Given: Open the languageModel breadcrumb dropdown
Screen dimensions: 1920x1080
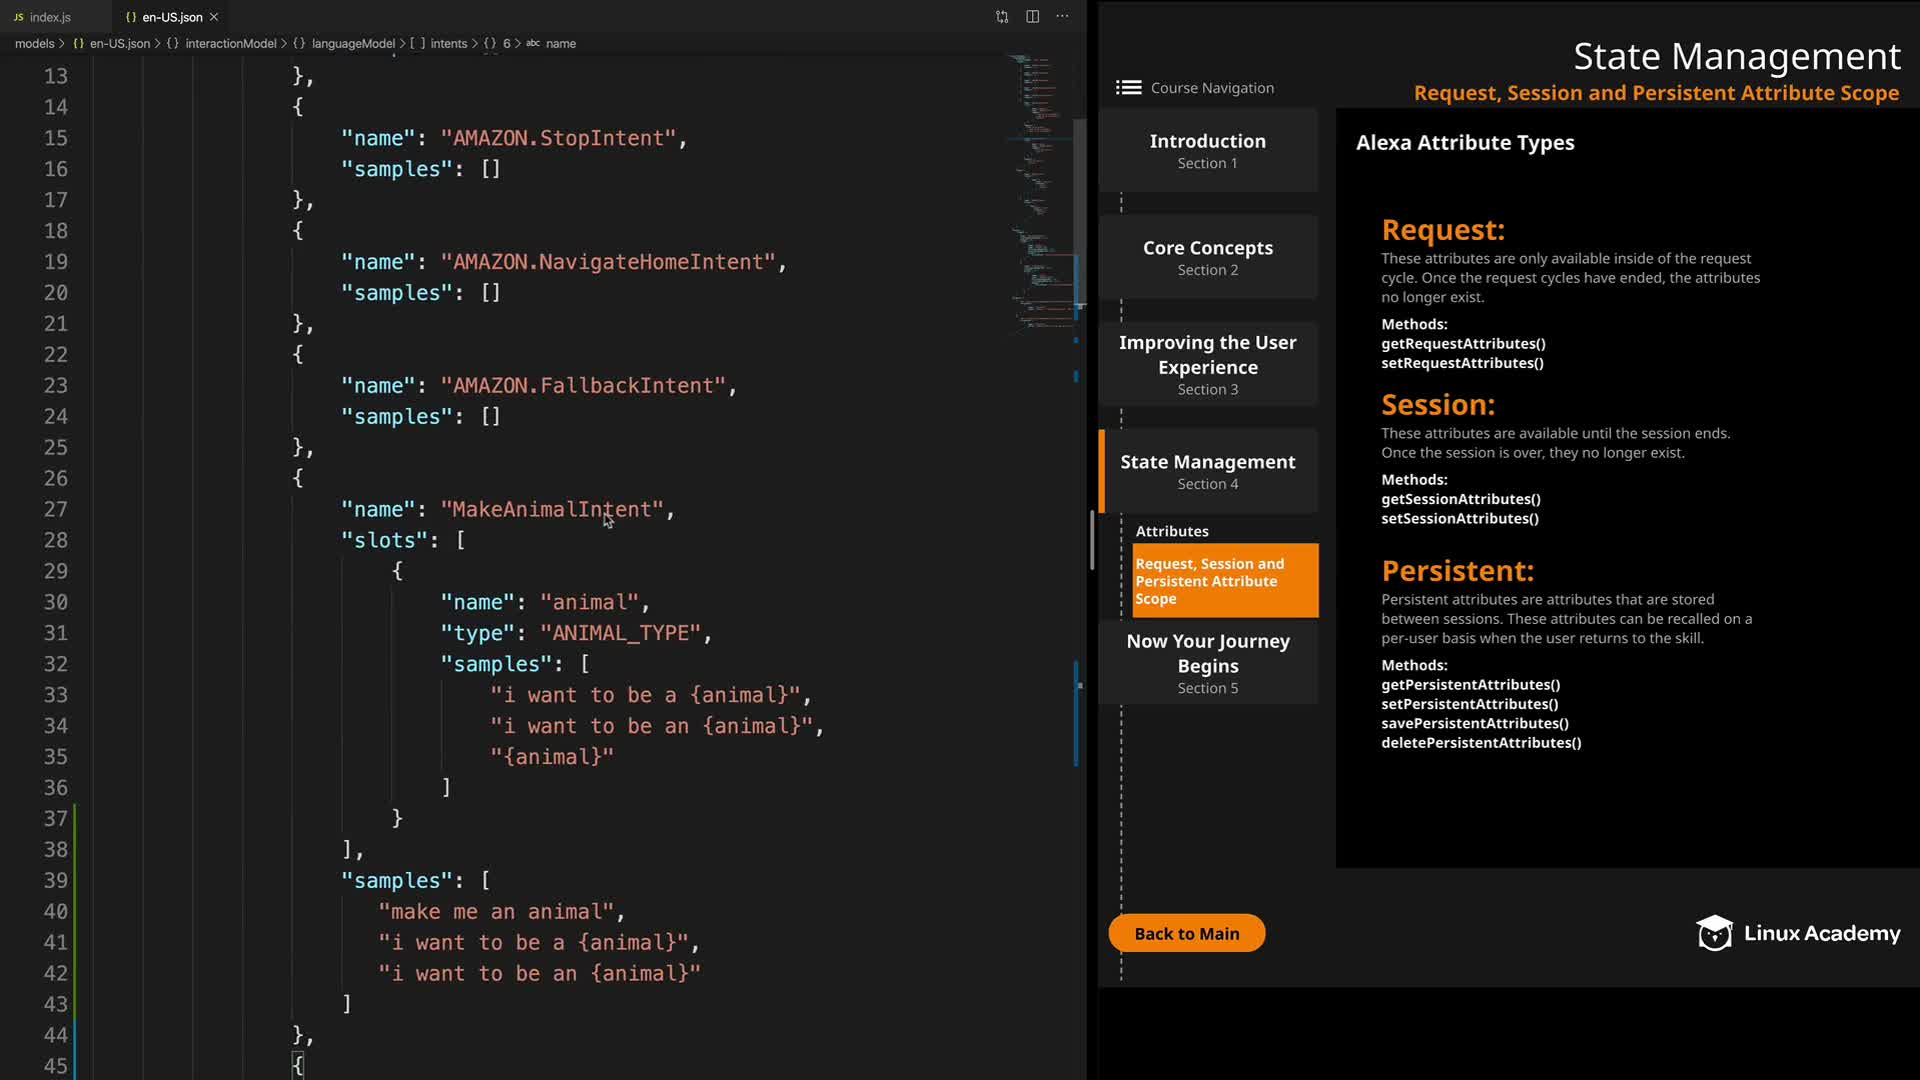Looking at the screenshot, I should pos(352,44).
